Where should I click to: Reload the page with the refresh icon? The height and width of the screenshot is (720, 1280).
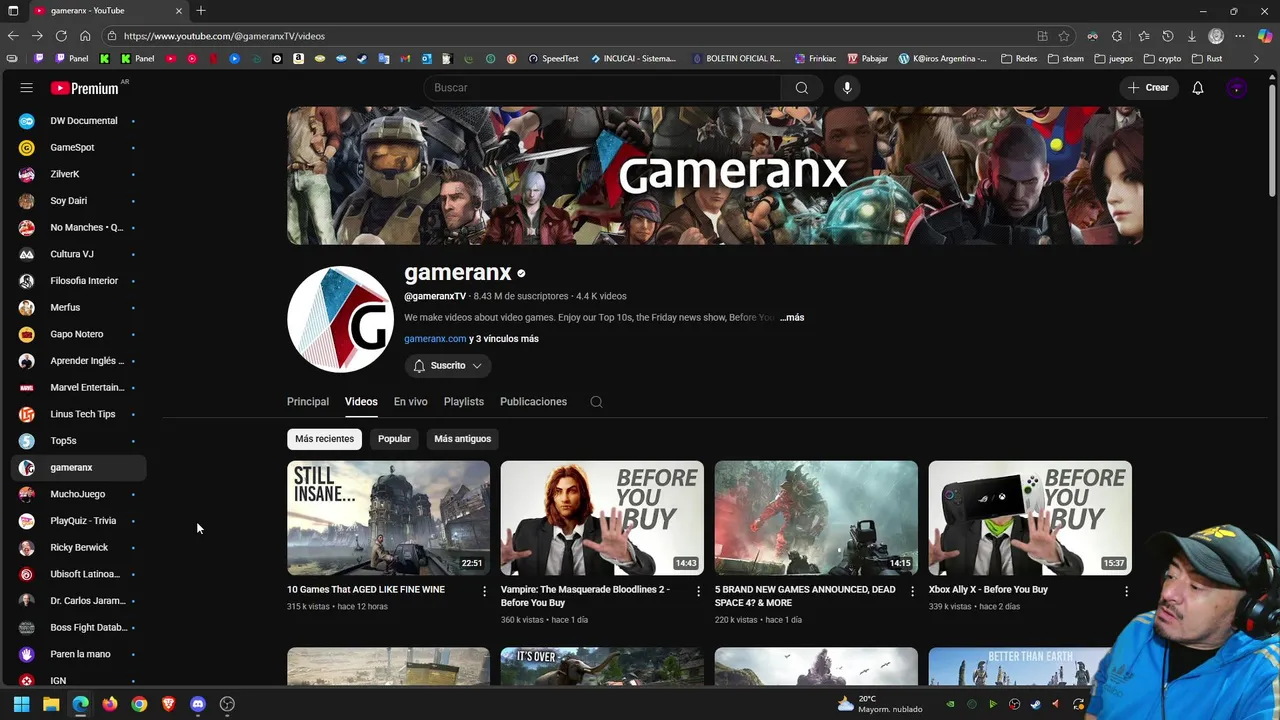tap(61, 36)
